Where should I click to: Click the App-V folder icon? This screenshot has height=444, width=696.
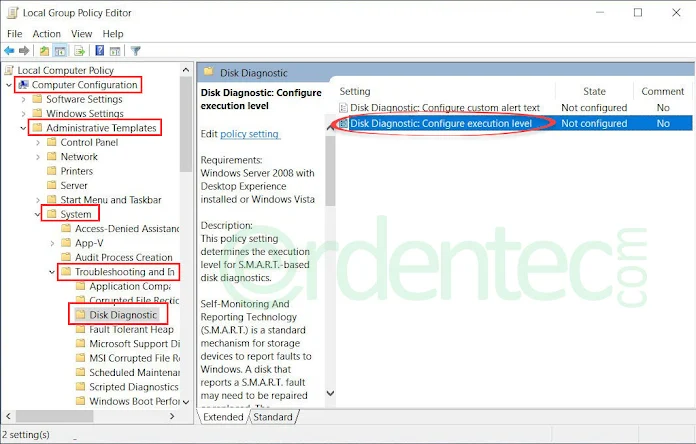pyautogui.click(x=66, y=242)
